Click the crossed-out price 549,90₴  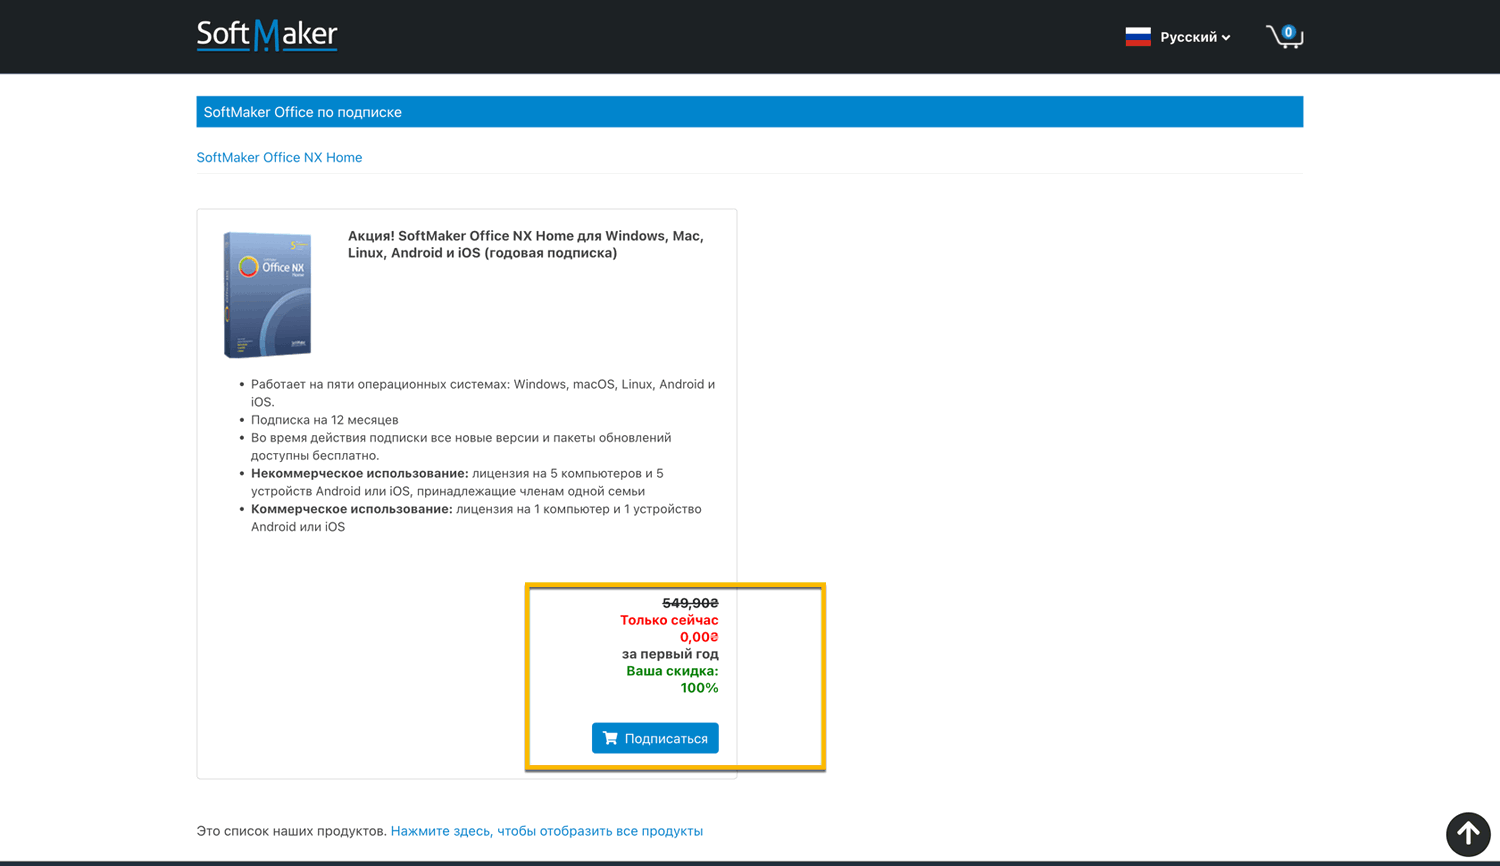coord(690,603)
